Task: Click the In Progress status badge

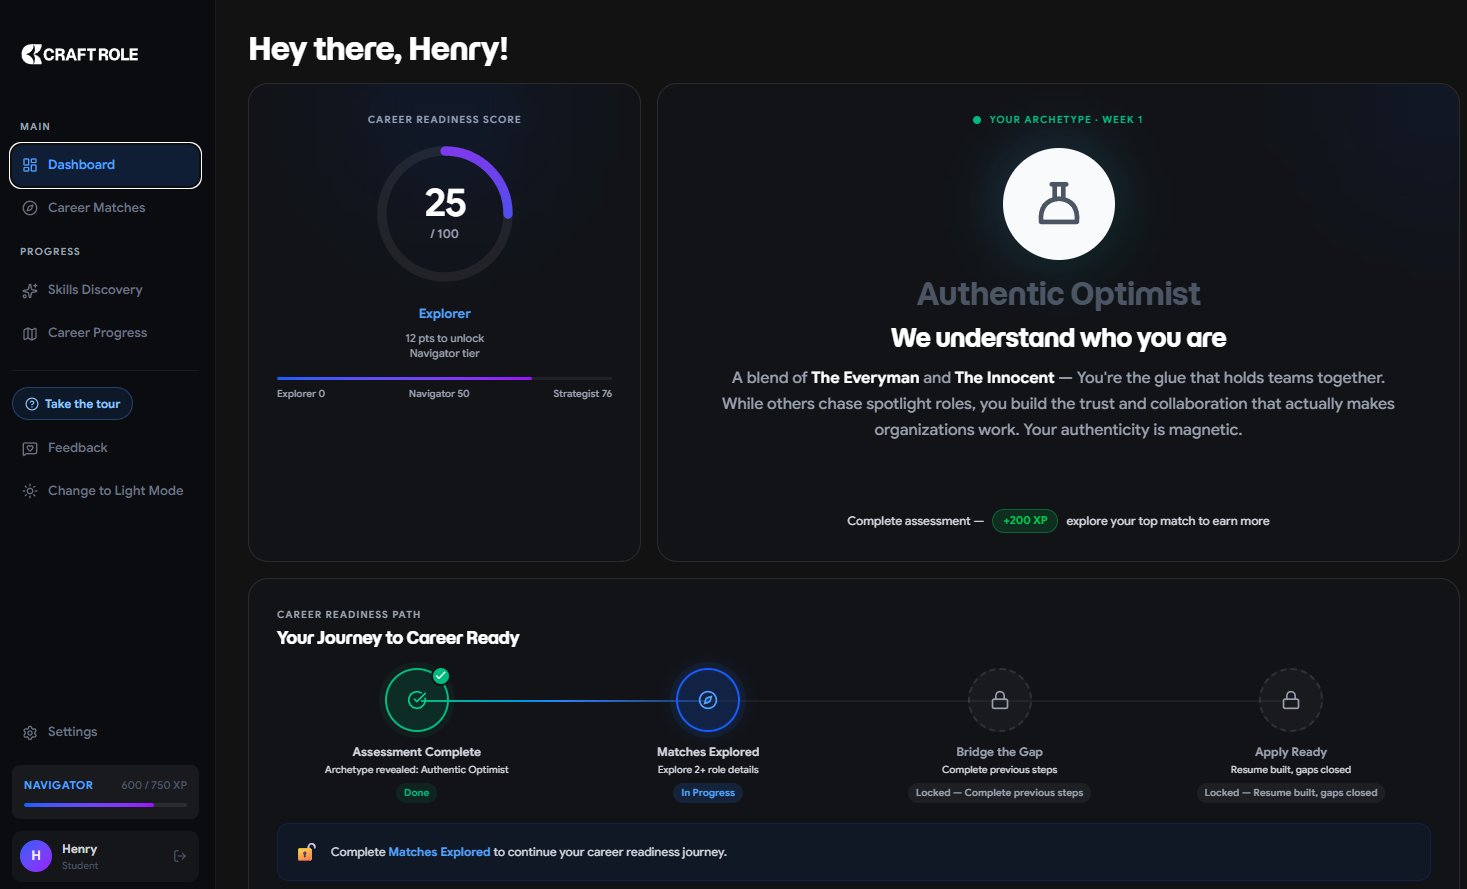Action: (x=708, y=793)
